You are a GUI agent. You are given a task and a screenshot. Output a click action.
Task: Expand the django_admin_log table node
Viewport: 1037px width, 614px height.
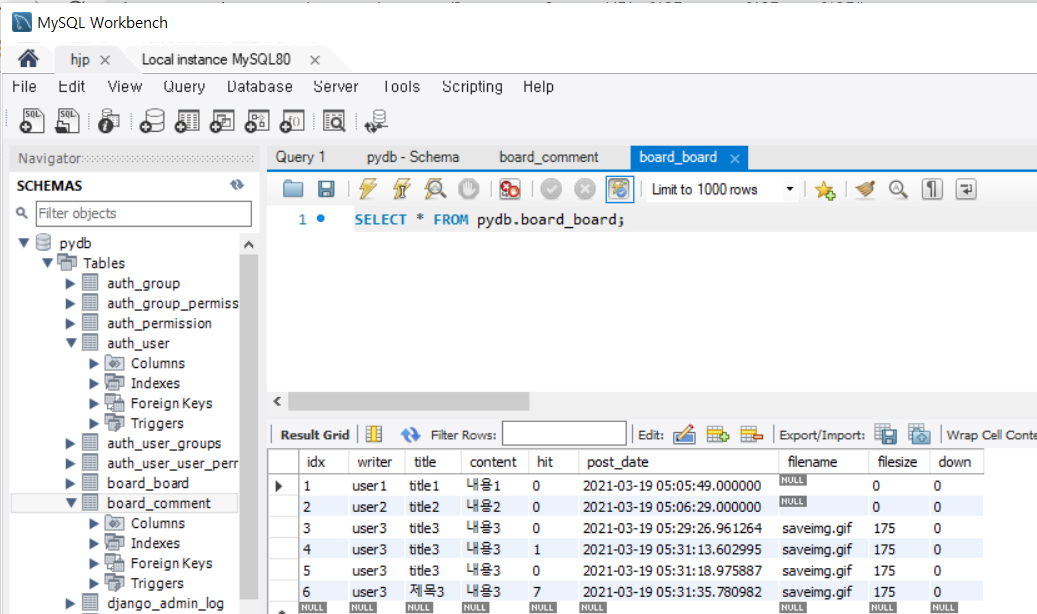point(70,603)
